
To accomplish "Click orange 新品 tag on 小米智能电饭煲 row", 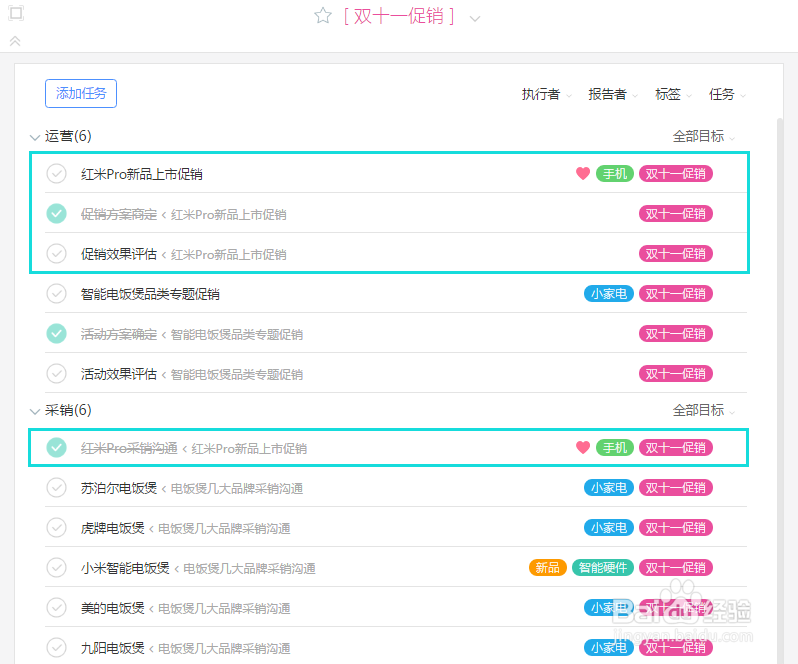I will click(548, 567).
